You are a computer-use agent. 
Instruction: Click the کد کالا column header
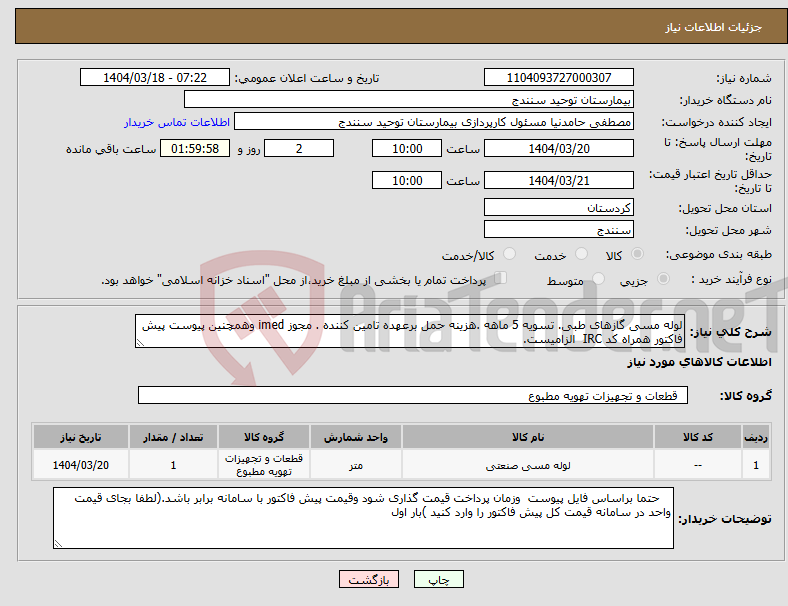[698, 437]
